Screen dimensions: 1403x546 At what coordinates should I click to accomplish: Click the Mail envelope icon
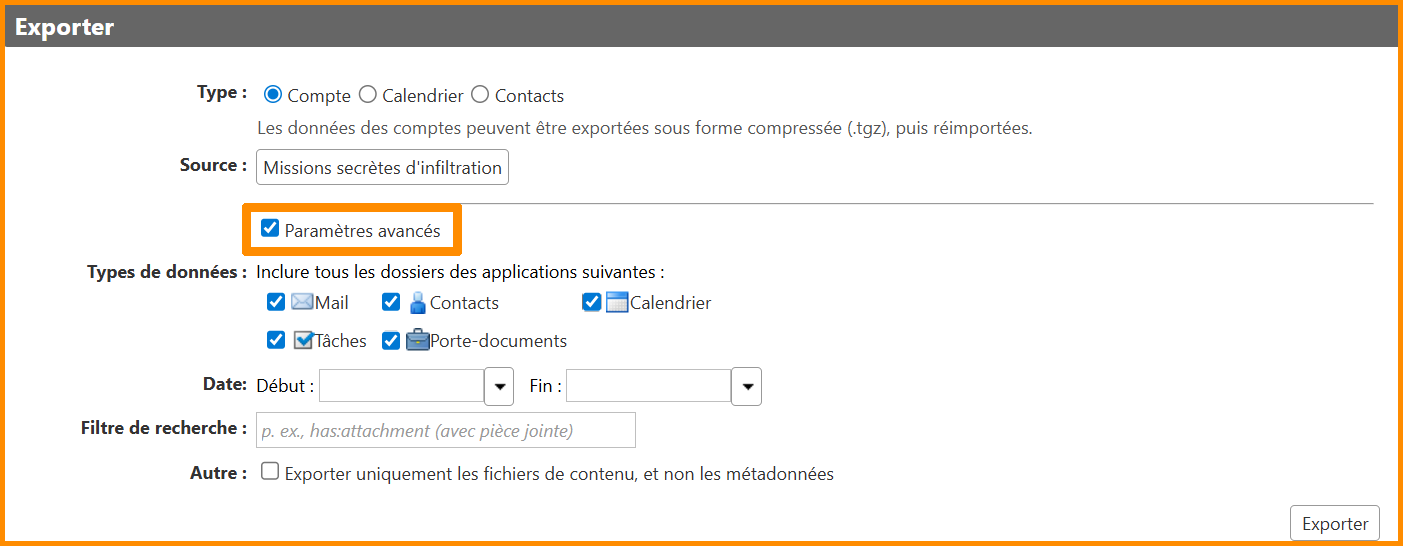click(302, 302)
